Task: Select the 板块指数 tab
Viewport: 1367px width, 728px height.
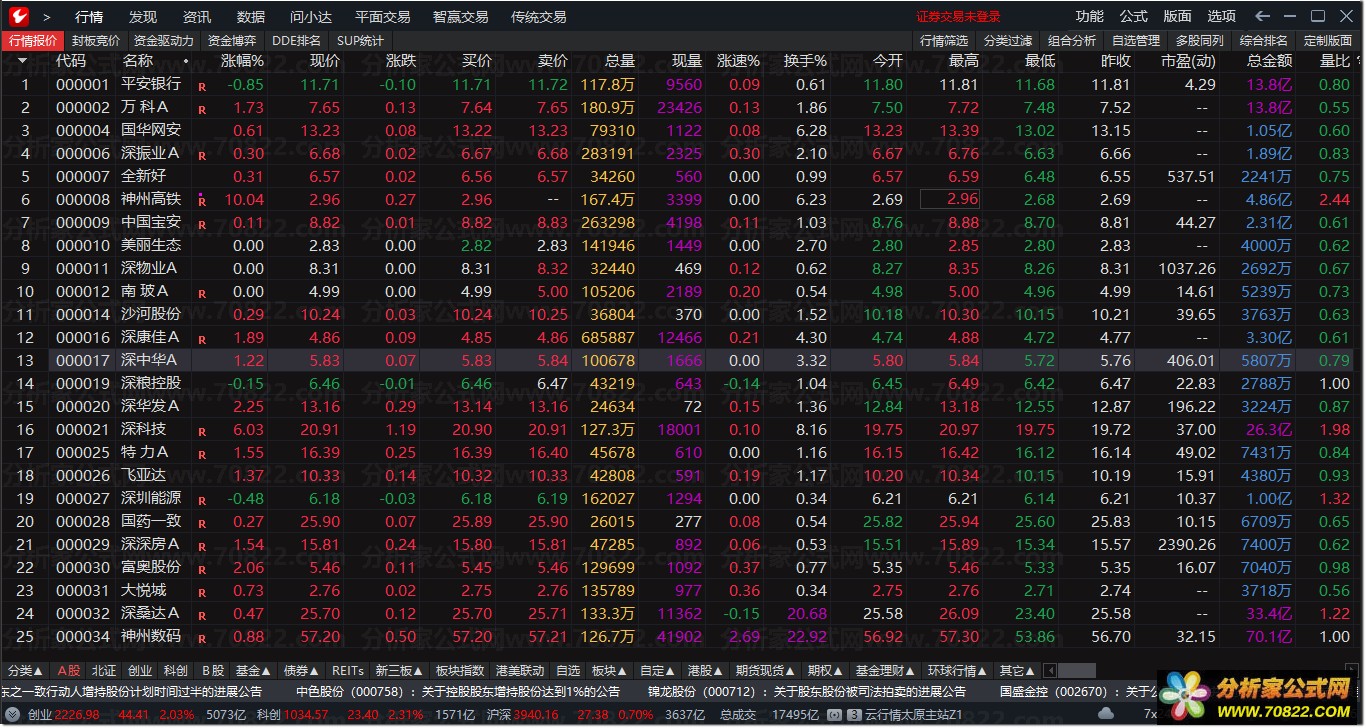Action: (460, 670)
